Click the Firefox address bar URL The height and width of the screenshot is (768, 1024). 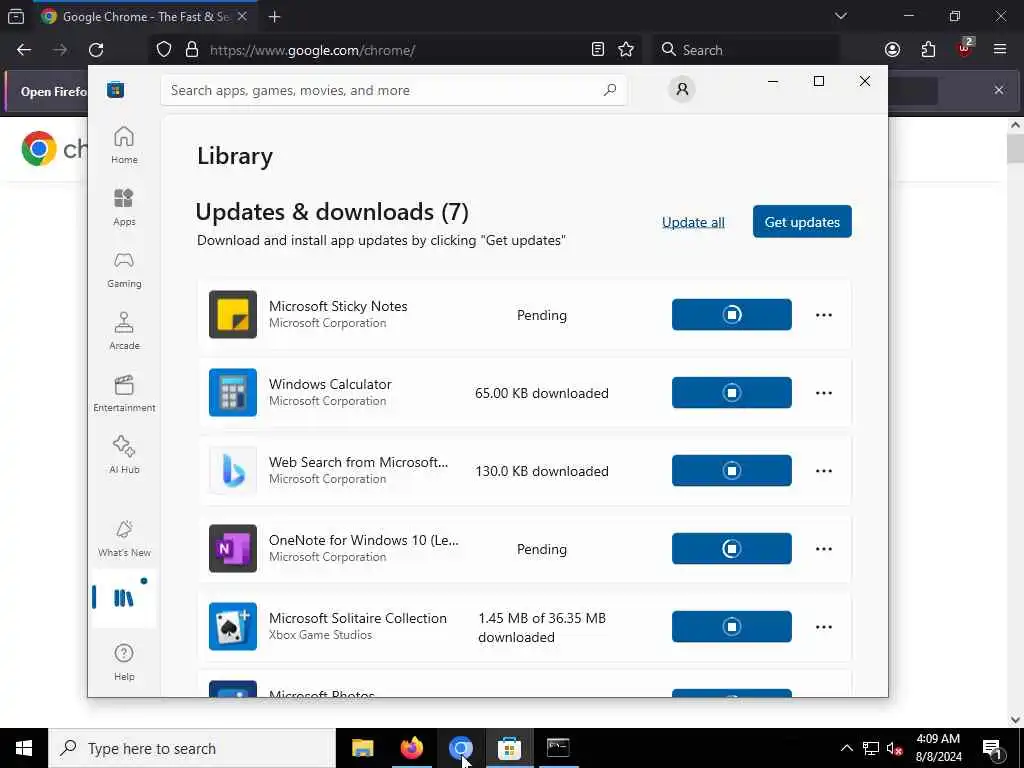click(312, 50)
